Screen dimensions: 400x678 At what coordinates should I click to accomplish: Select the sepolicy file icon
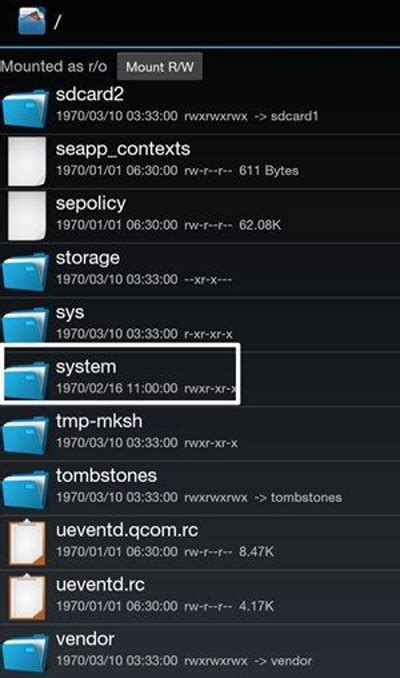[27, 216]
